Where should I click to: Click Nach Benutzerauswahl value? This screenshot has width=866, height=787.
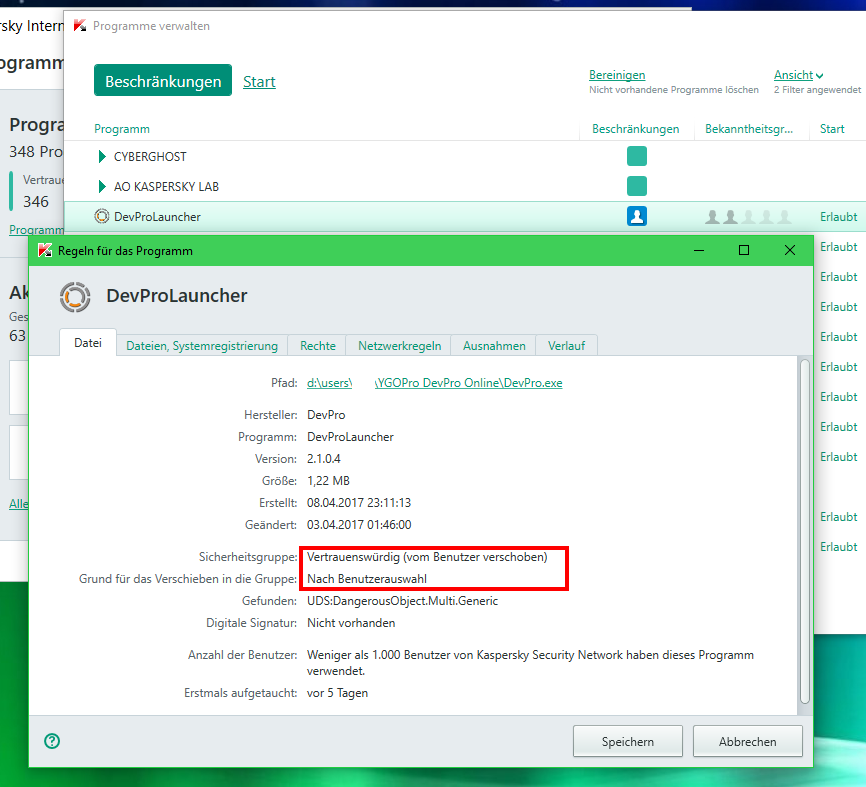tap(367, 579)
